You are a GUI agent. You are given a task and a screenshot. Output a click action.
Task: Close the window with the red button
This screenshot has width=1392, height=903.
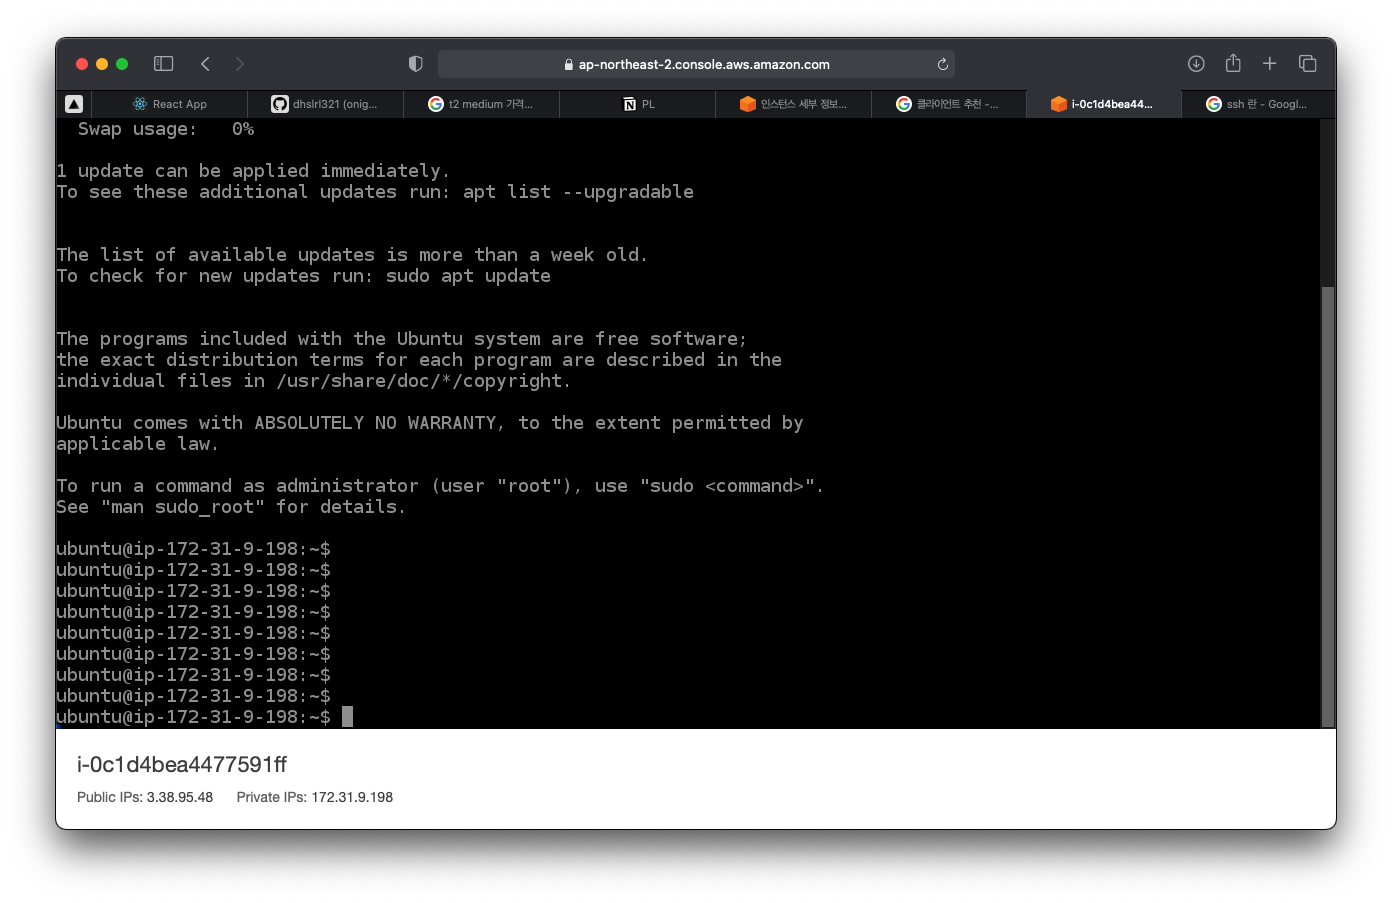tap(82, 64)
